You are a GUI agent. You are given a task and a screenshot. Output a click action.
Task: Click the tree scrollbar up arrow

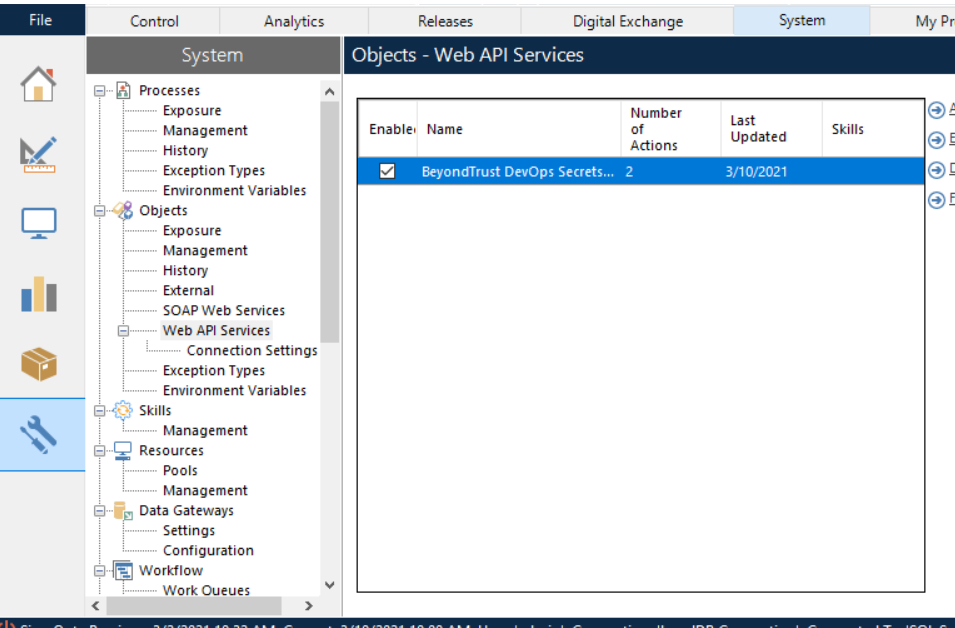coord(329,91)
